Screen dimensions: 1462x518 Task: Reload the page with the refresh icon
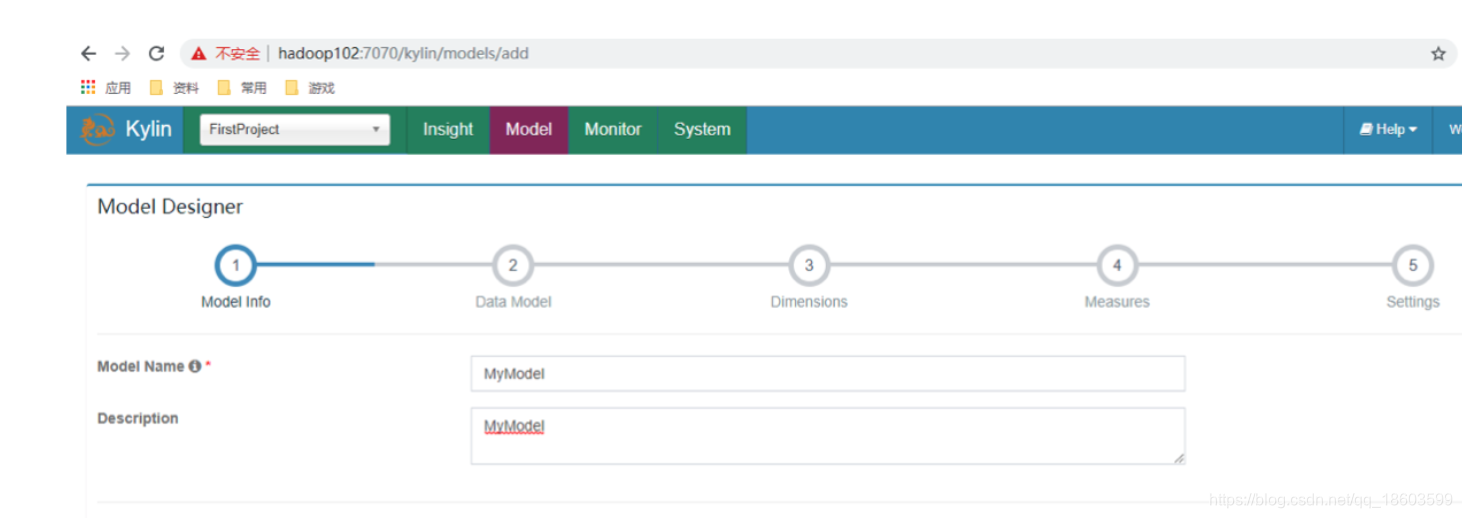pyautogui.click(x=156, y=54)
